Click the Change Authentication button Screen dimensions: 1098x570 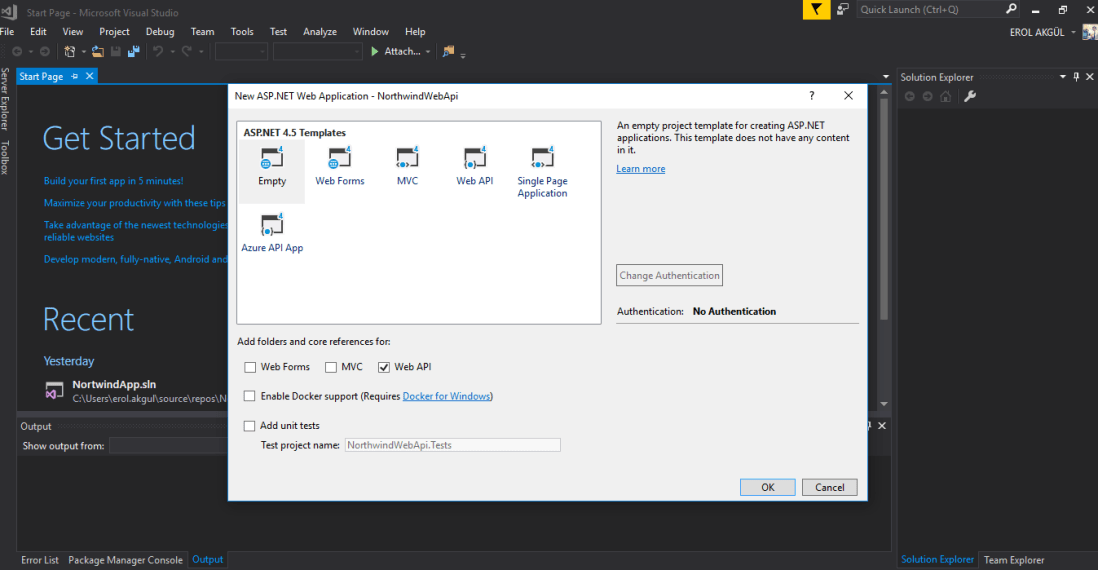(669, 276)
